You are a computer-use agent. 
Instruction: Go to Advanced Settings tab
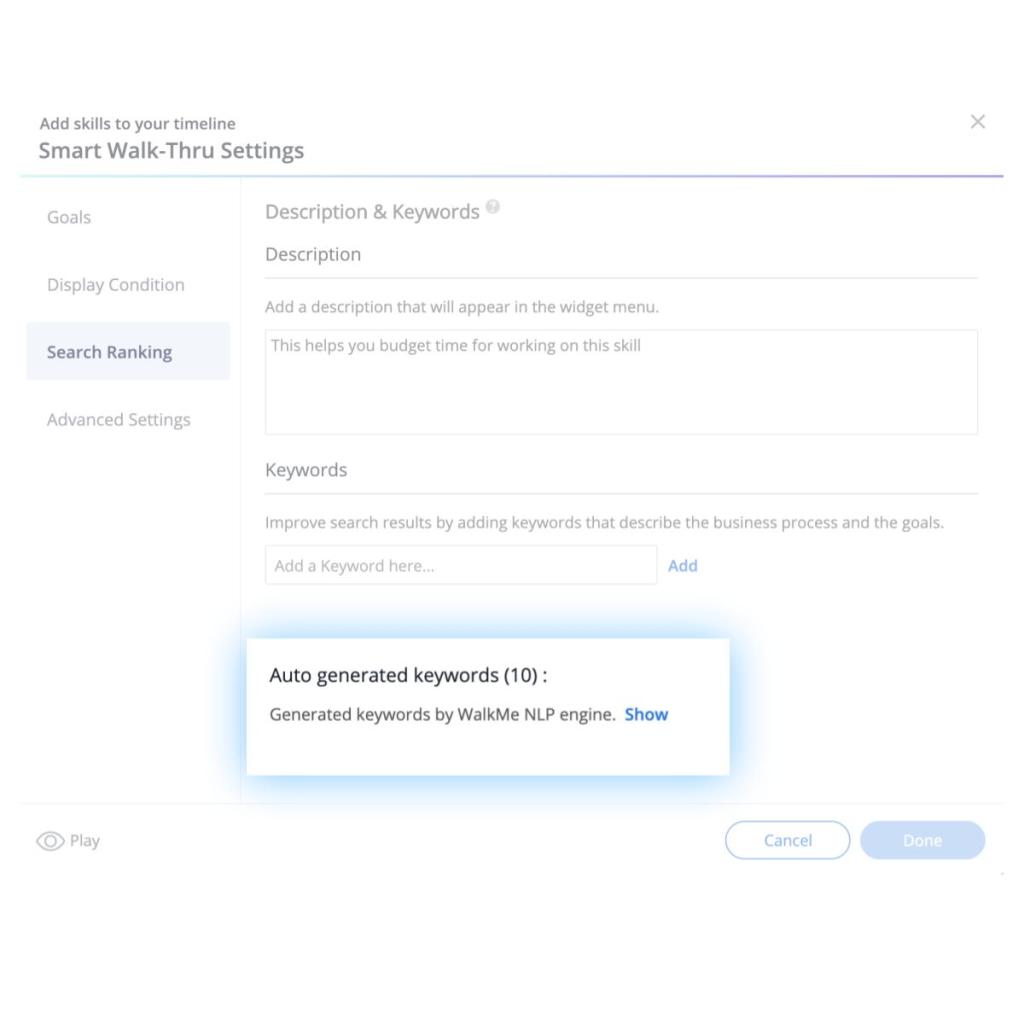(119, 420)
